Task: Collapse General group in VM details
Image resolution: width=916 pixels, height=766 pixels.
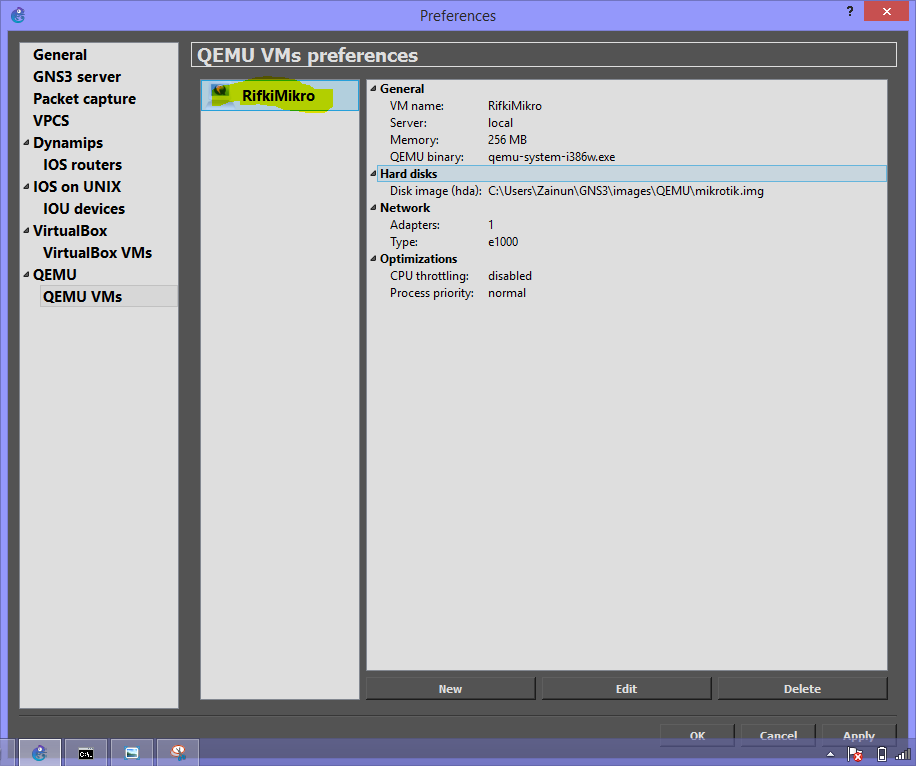Action: (x=373, y=89)
